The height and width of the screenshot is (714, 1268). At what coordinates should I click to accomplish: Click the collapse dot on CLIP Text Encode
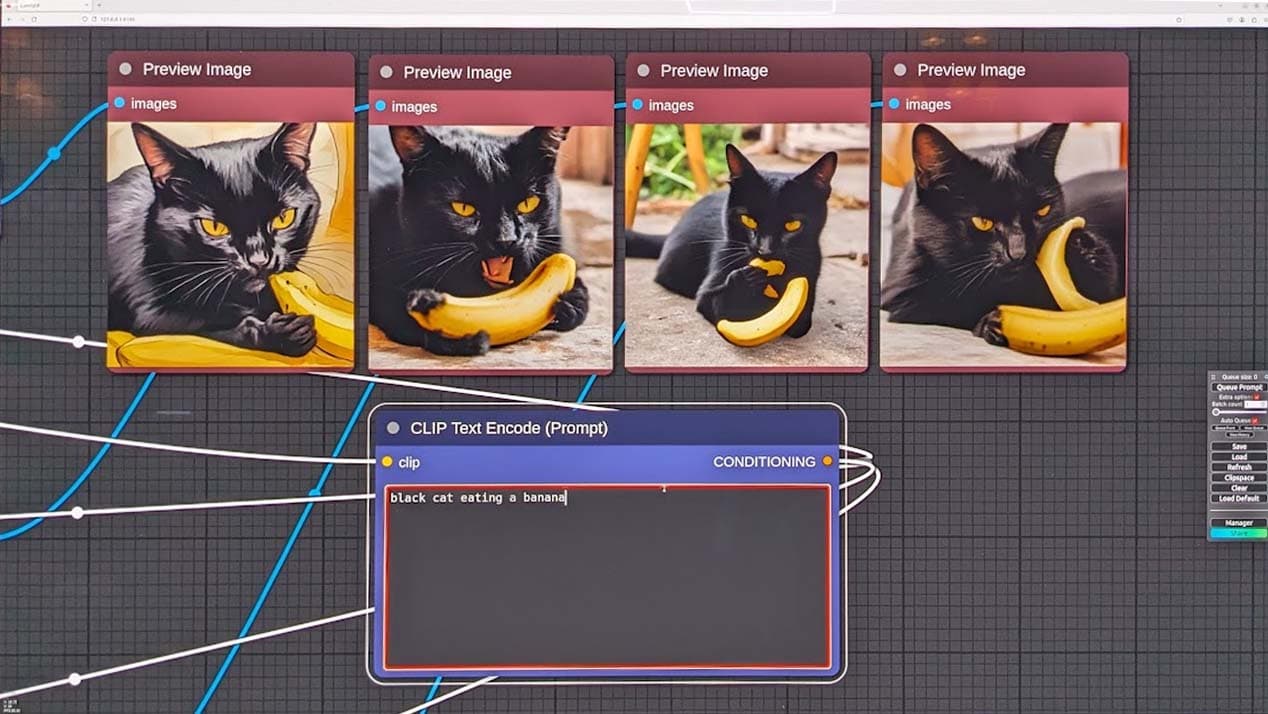(393, 428)
